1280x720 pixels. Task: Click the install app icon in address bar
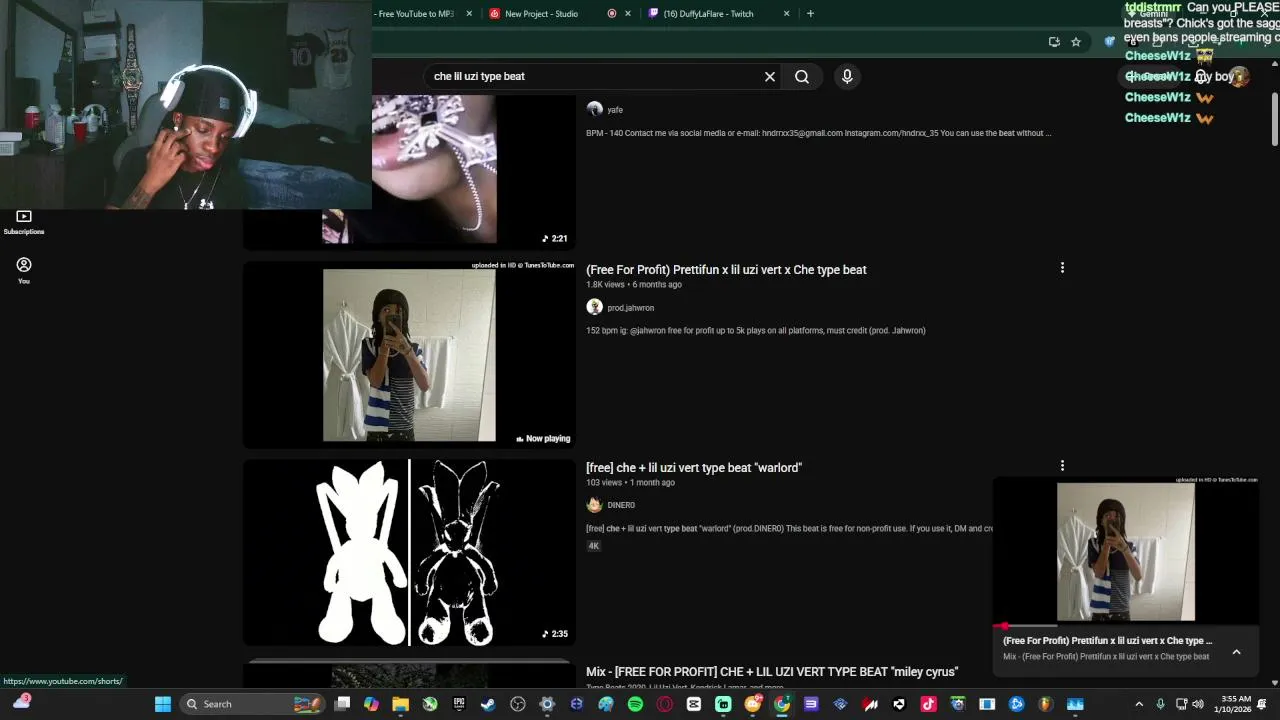pyautogui.click(x=1054, y=42)
